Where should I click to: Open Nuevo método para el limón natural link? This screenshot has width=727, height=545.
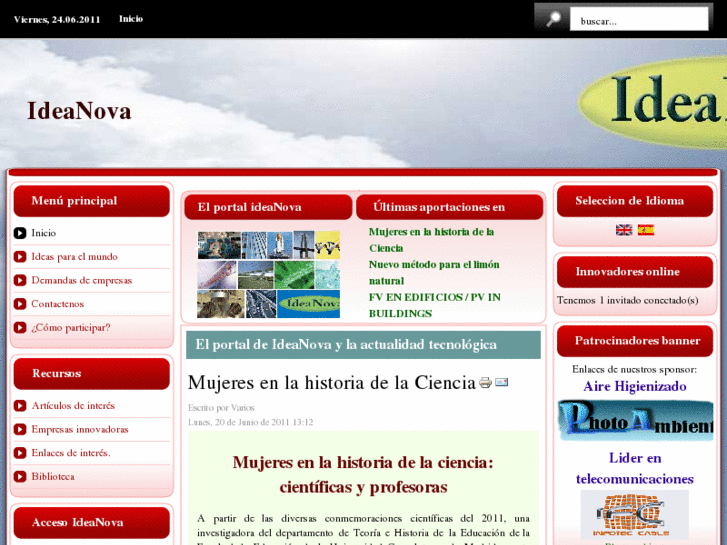coord(434,273)
